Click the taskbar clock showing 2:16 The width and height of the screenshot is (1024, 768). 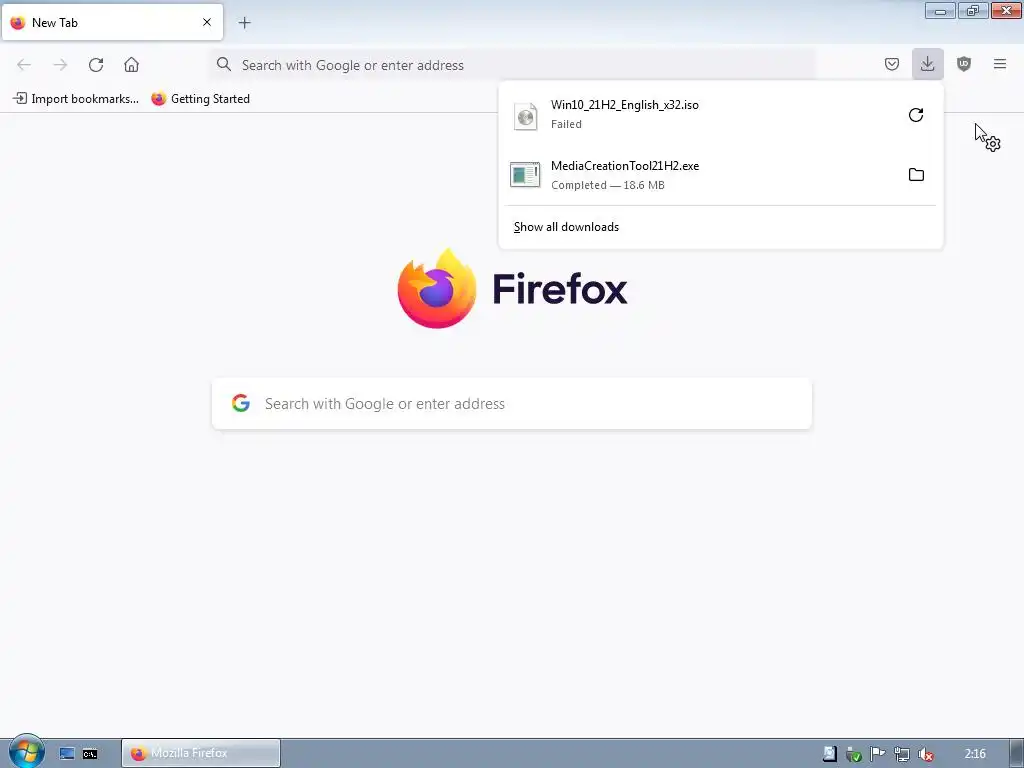pyautogui.click(x=975, y=754)
